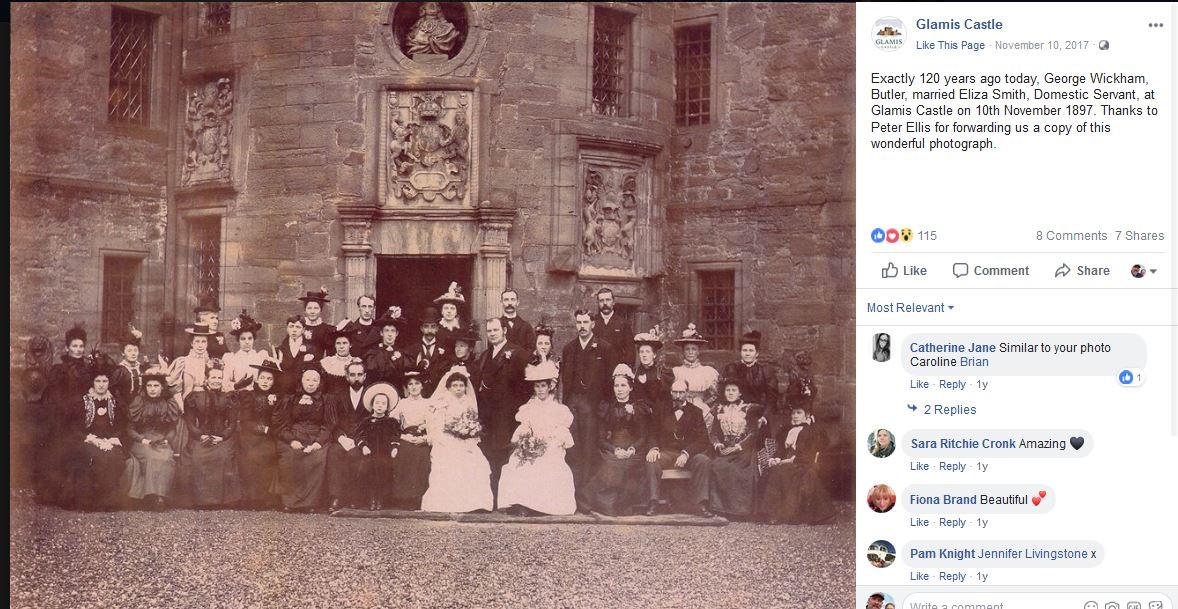Screen dimensions: 1178x609
Task: Click the public globe privacy icon
Action: (1104, 45)
